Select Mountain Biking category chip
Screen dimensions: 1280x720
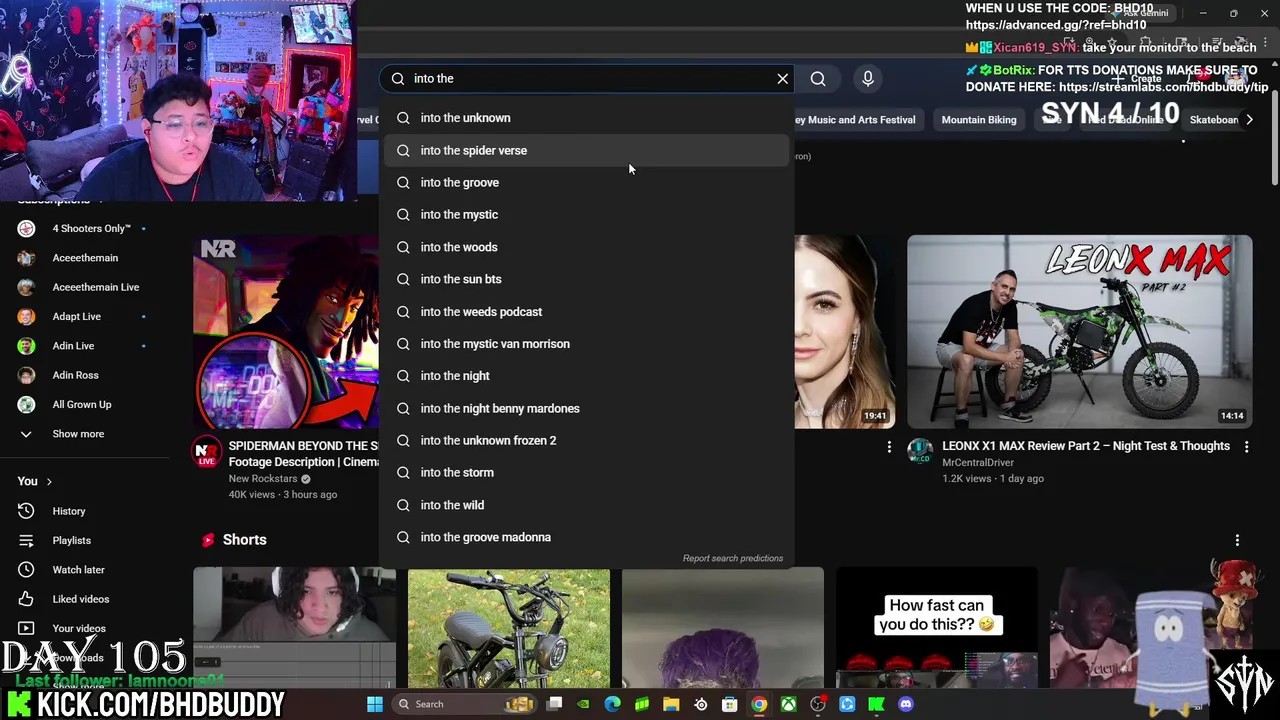point(978,120)
